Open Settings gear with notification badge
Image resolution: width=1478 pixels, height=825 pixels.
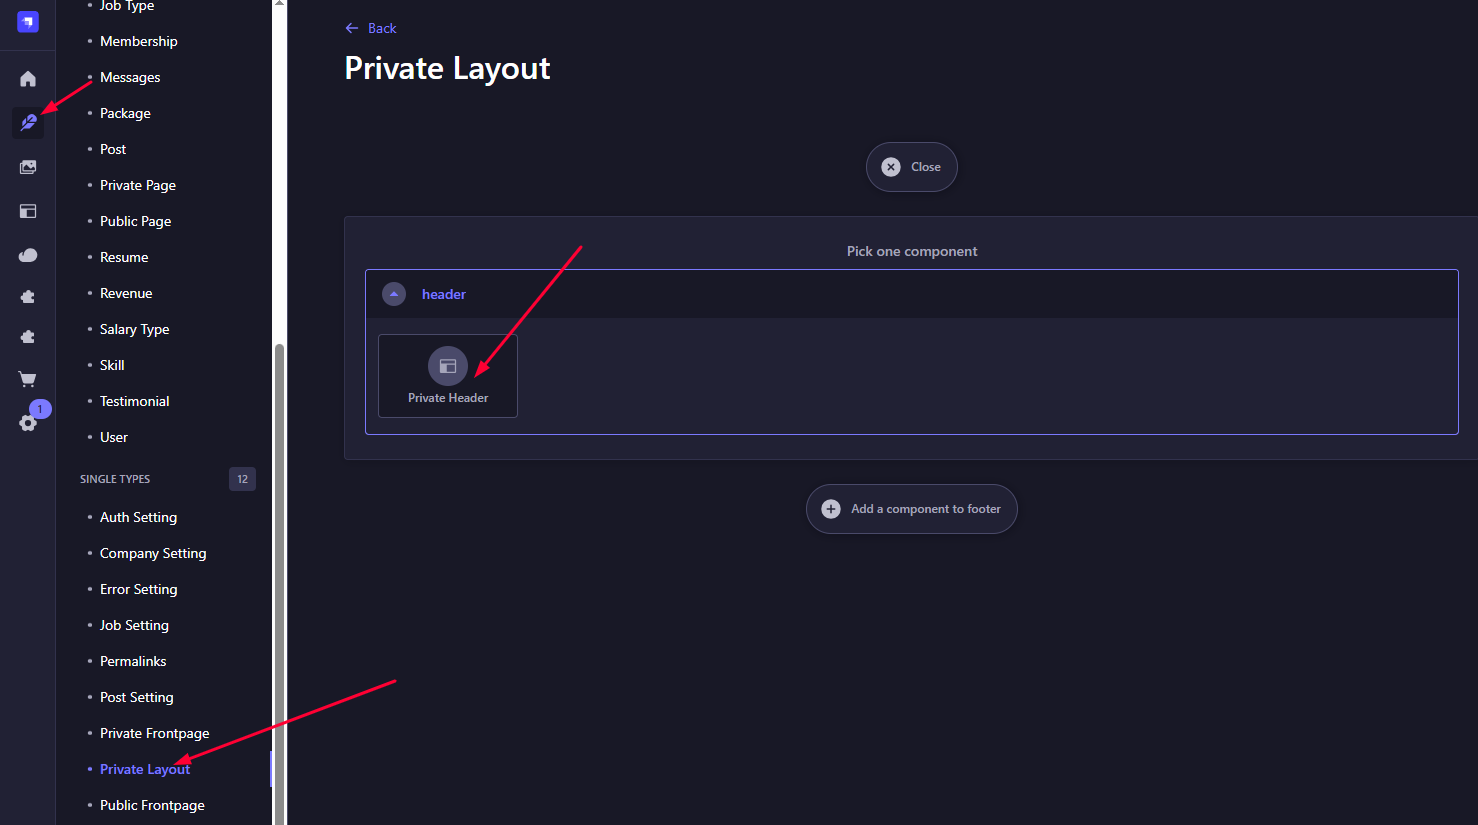click(28, 422)
